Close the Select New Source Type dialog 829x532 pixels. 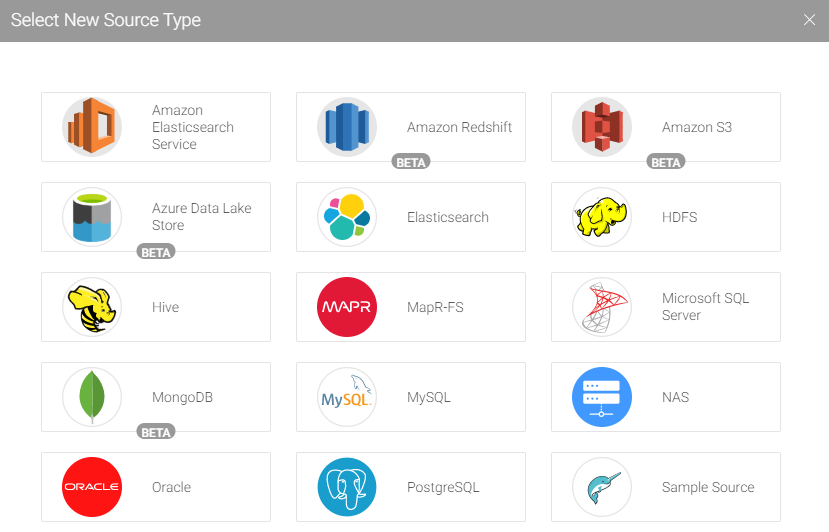pos(810,20)
